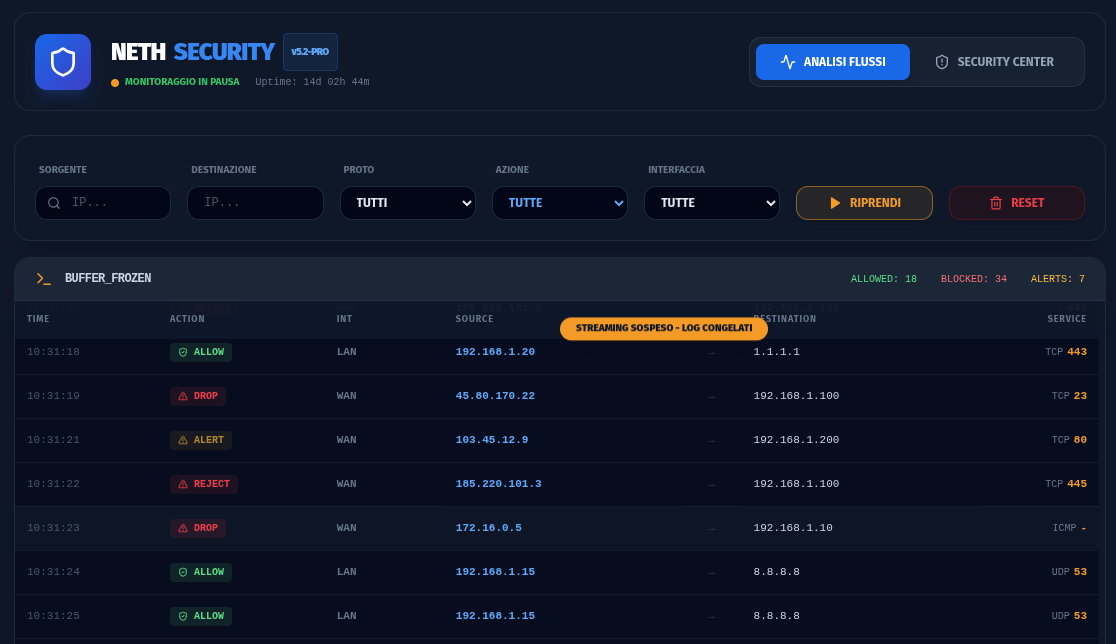Click the Blocked count in log header
The image size is (1116, 644).
click(973, 279)
